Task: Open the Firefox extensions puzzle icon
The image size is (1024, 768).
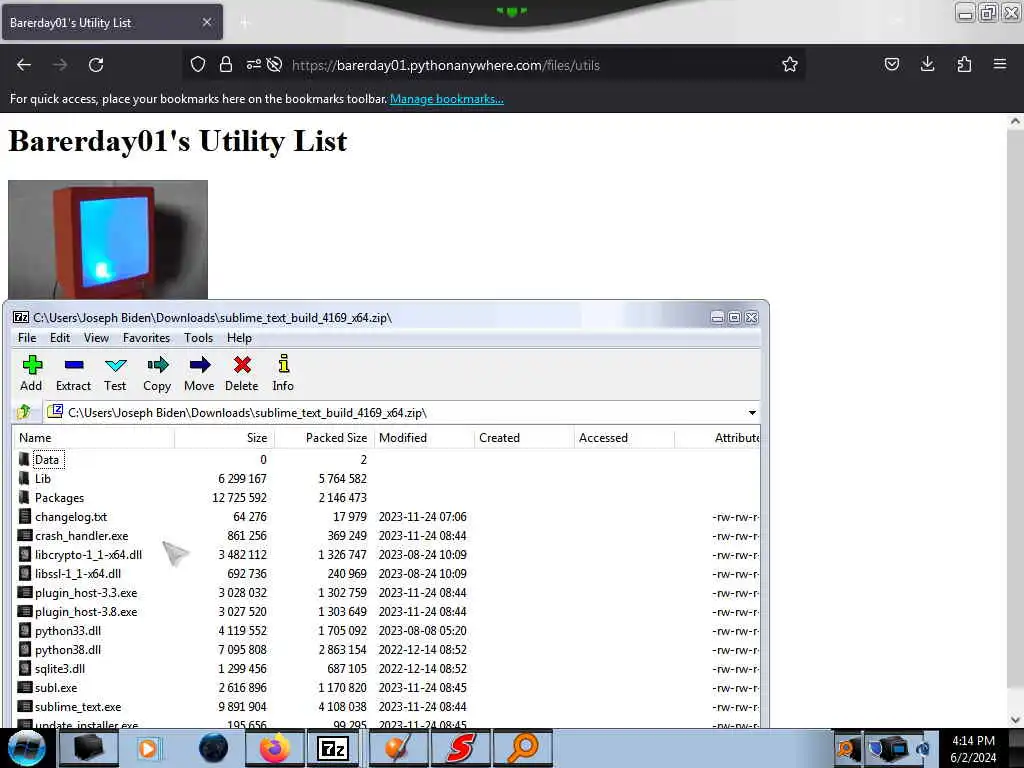Action: click(964, 64)
